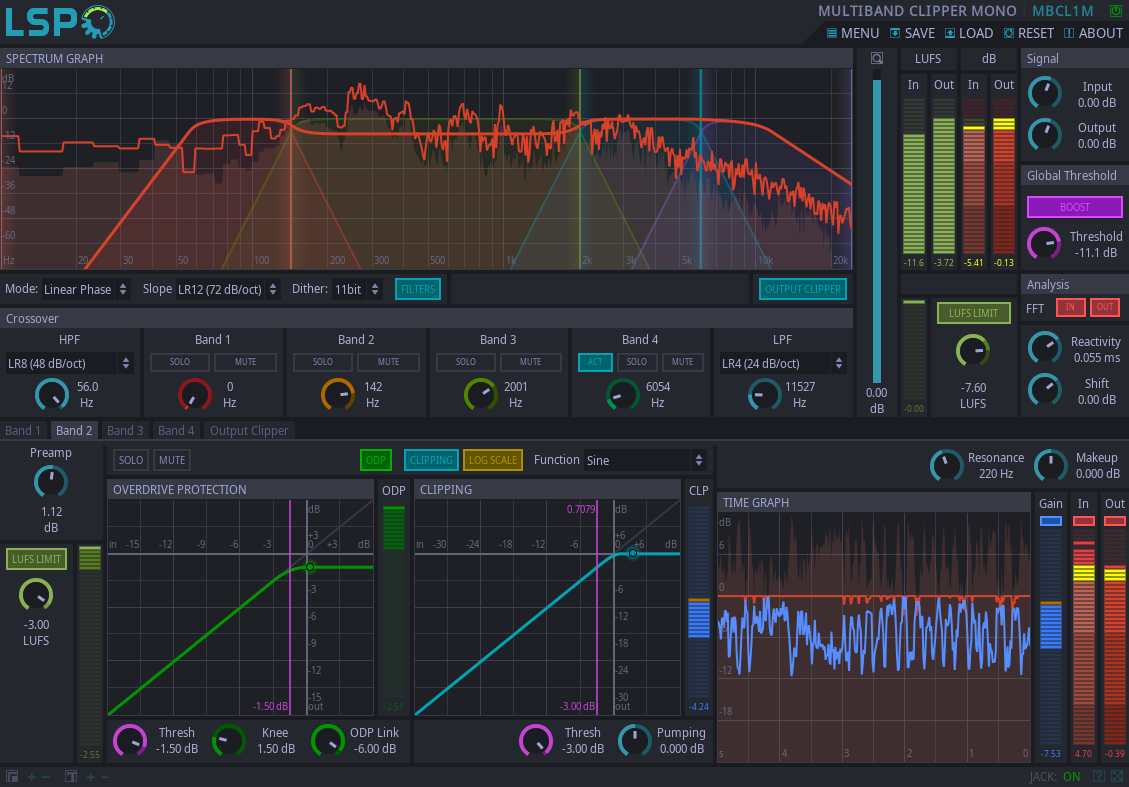Switch to the Band 3 tab
This screenshot has width=1129, height=787.
click(x=125, y=431)
